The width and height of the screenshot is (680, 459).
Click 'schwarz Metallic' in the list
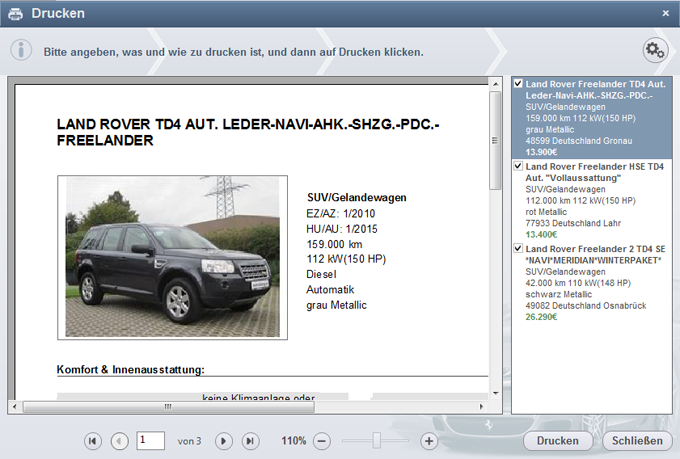point(559,295)
